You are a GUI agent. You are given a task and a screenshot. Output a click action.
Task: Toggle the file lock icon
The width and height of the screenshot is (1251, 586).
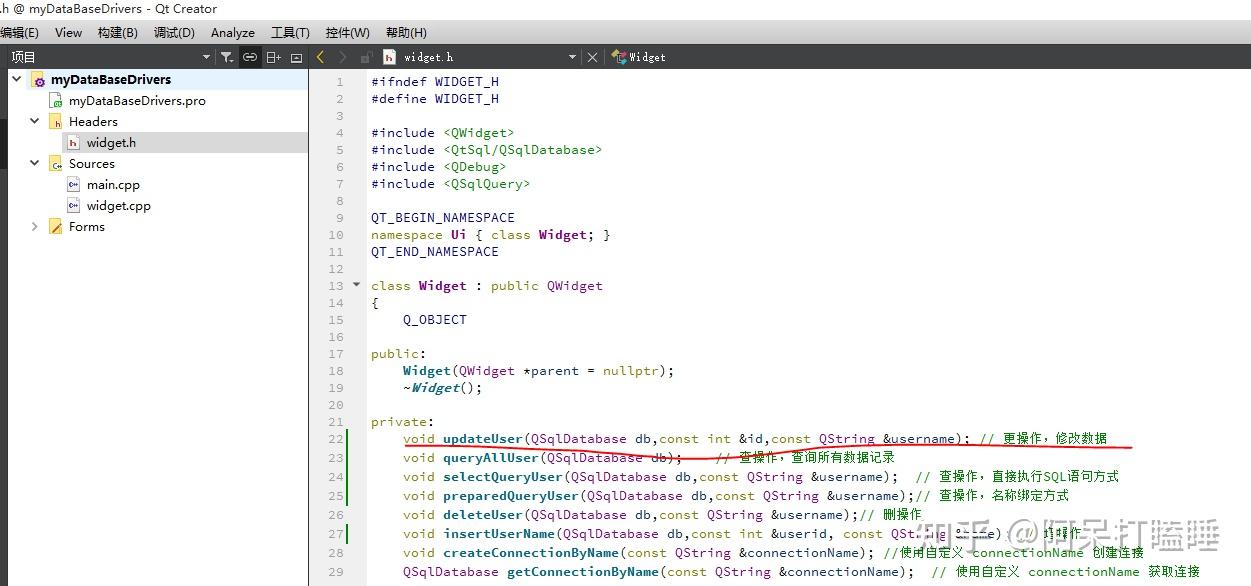pyautogui.click(x=366, y=57)
